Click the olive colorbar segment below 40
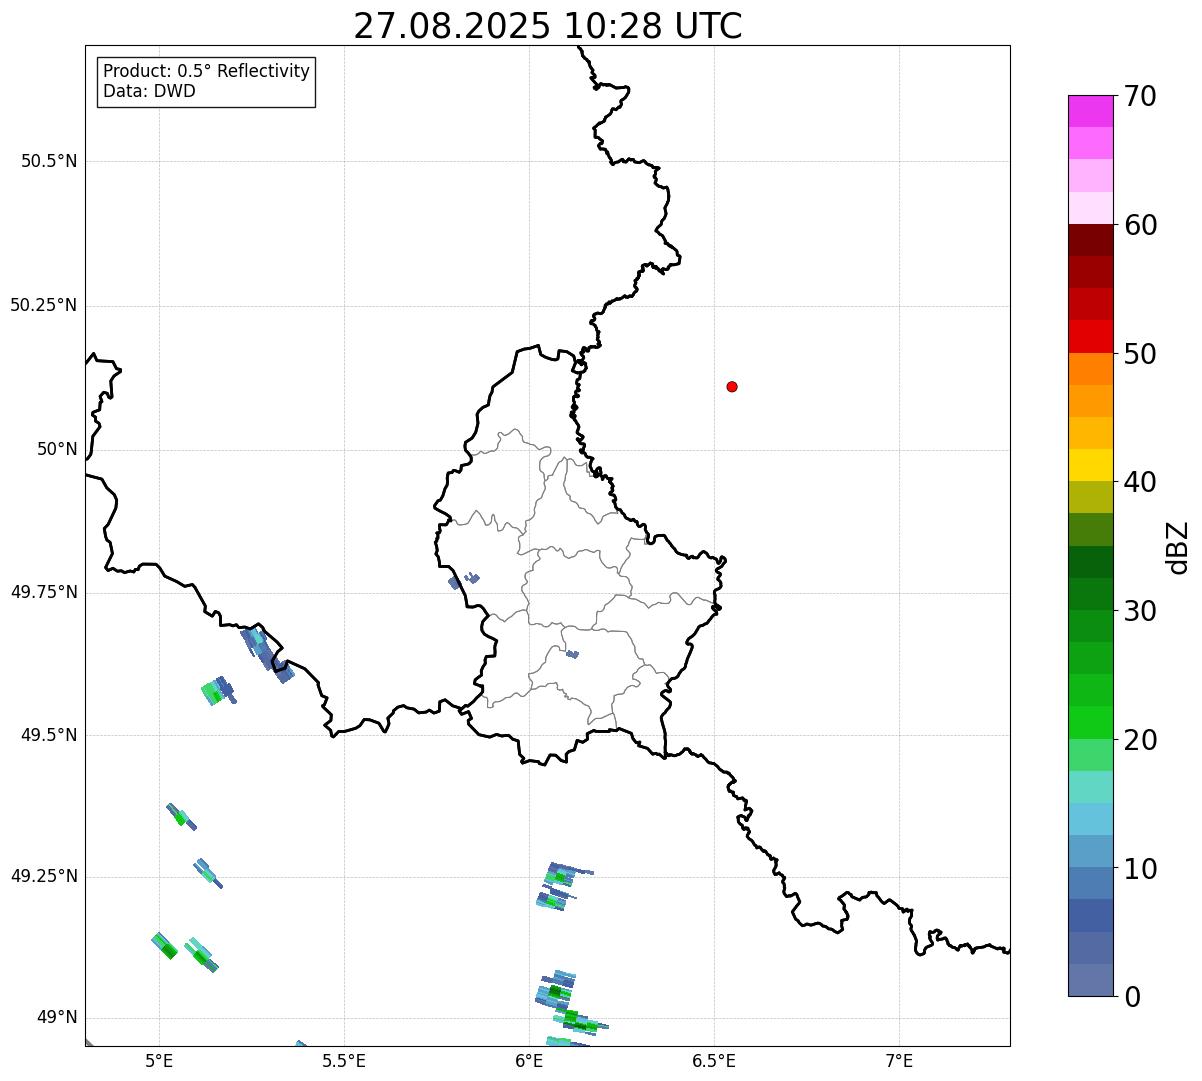 click(x=1090, y=497)
